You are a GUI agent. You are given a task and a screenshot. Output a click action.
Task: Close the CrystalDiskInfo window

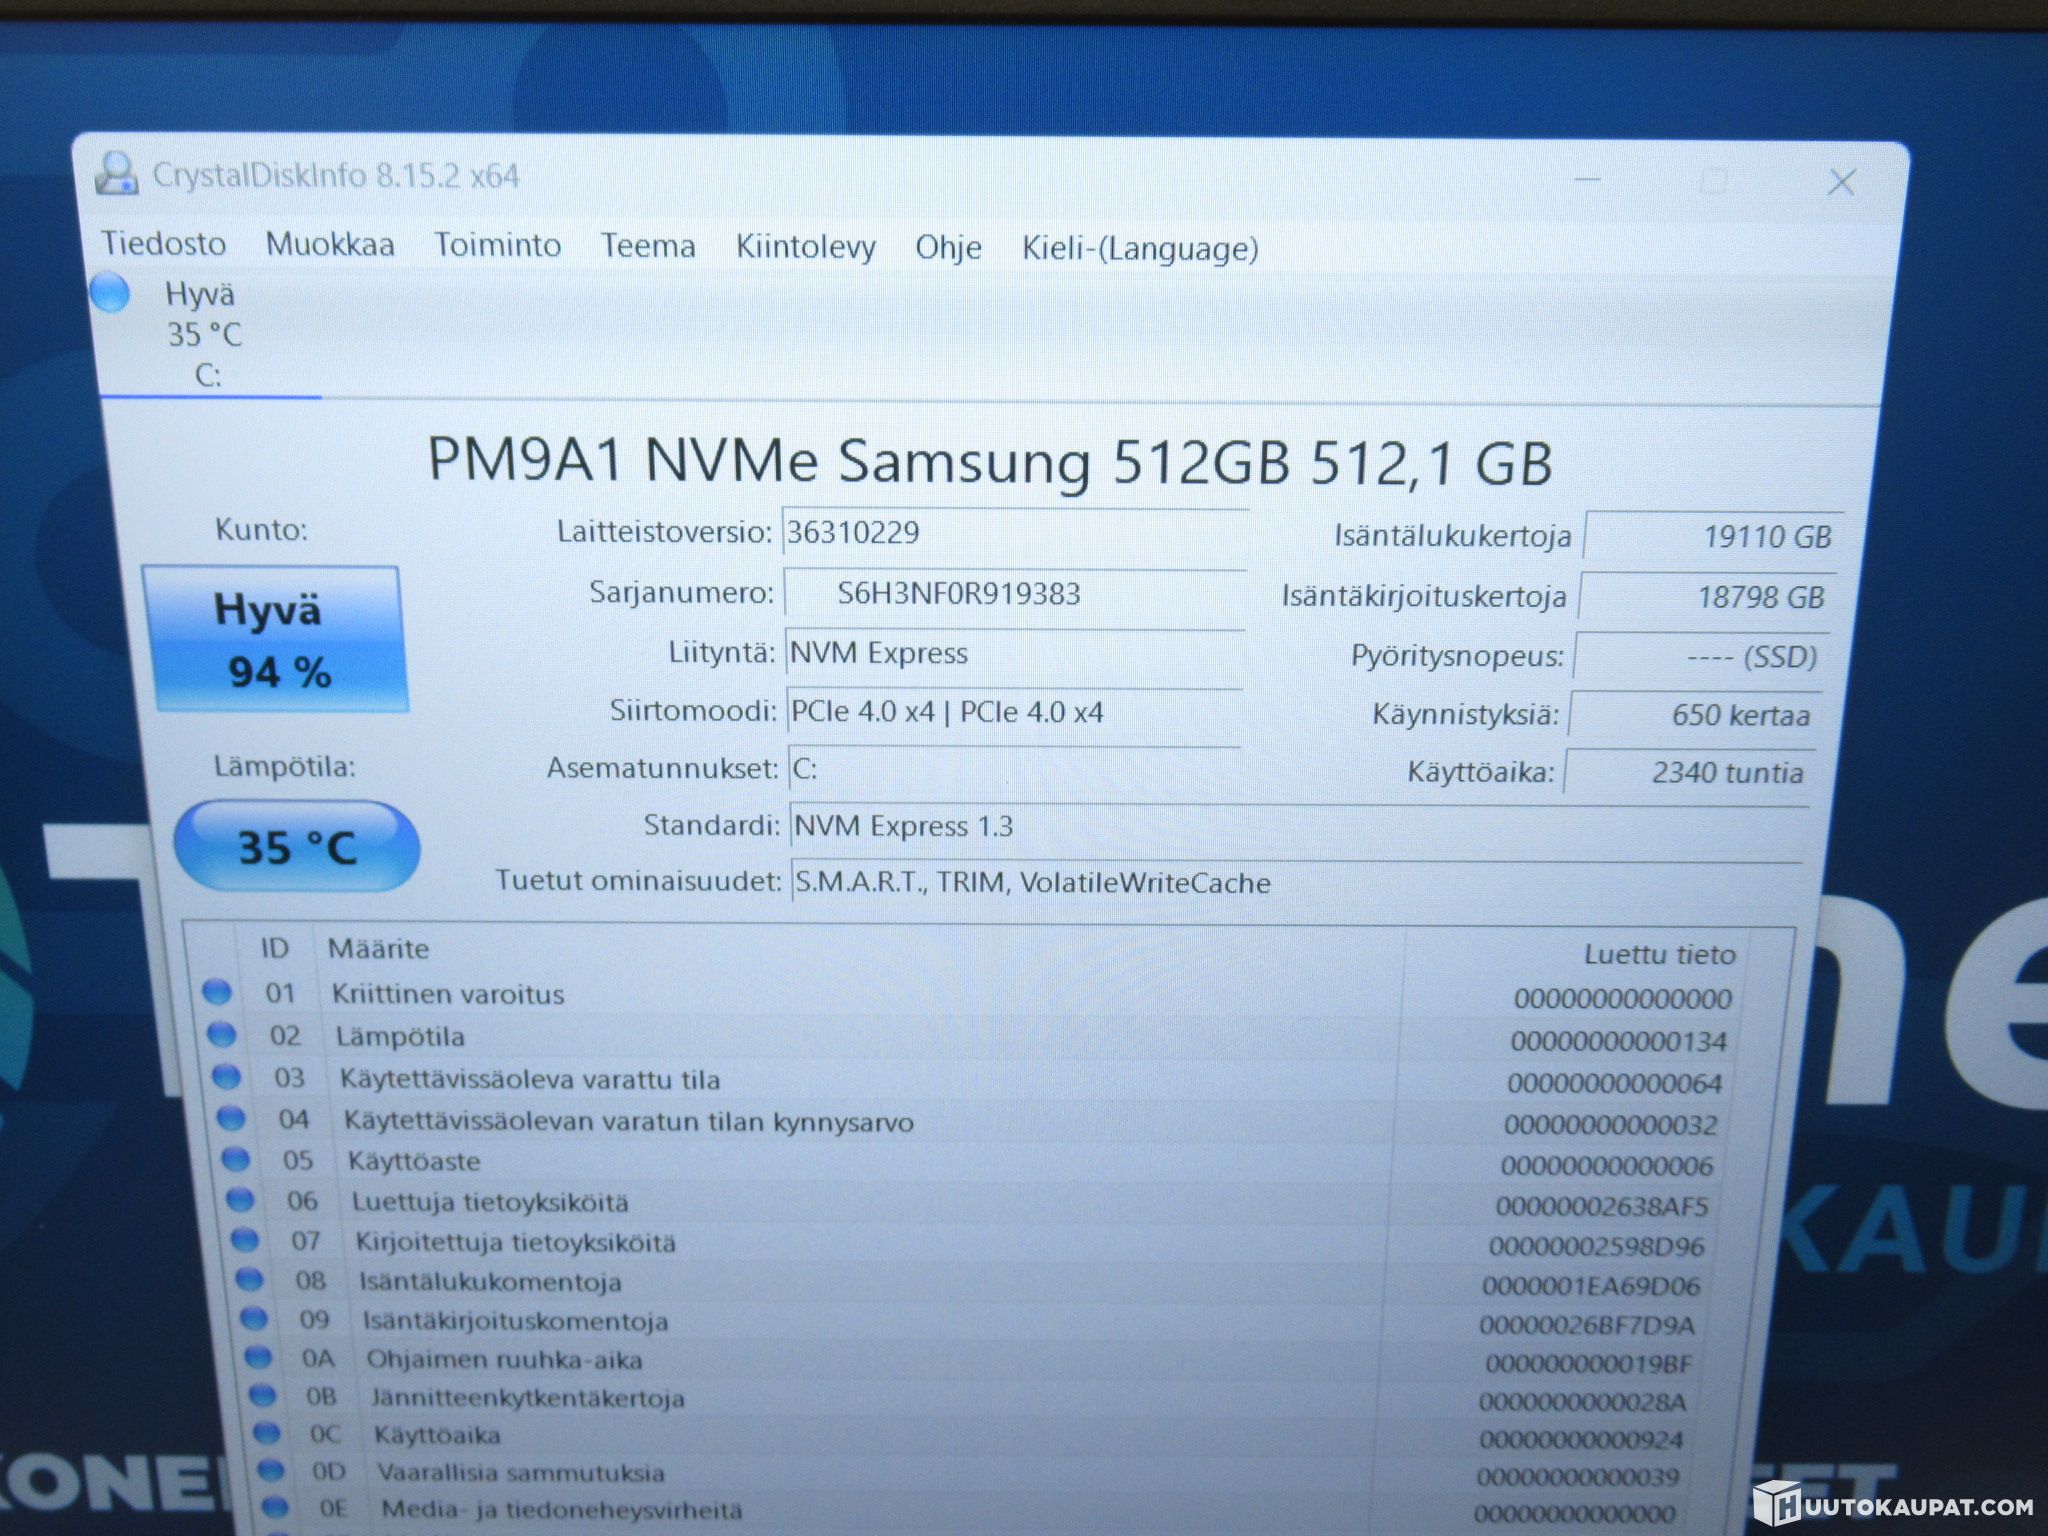1841,182
